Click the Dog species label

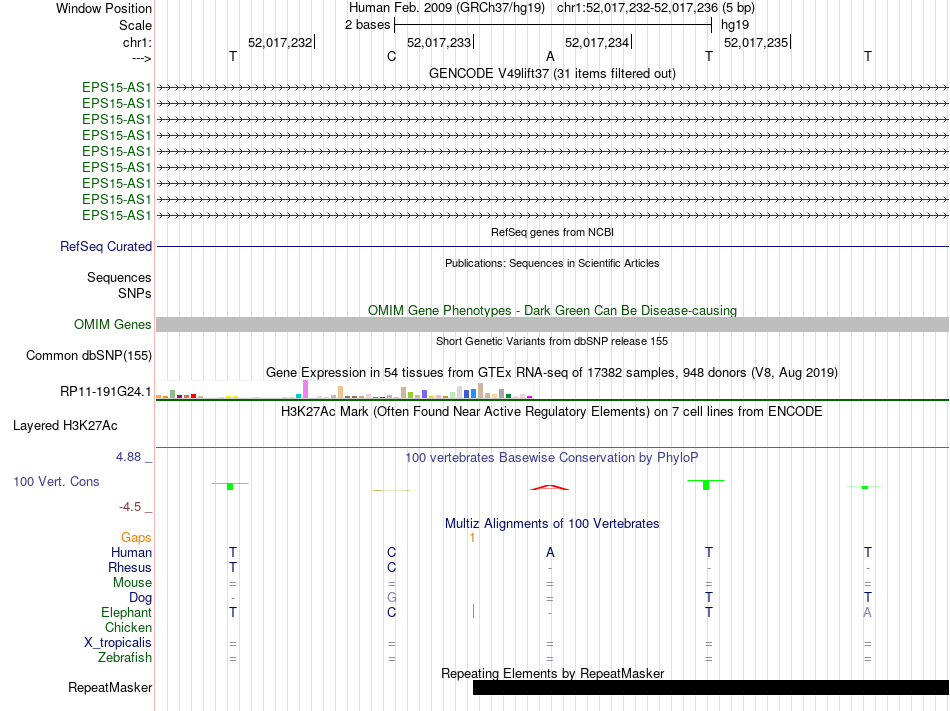140,598
